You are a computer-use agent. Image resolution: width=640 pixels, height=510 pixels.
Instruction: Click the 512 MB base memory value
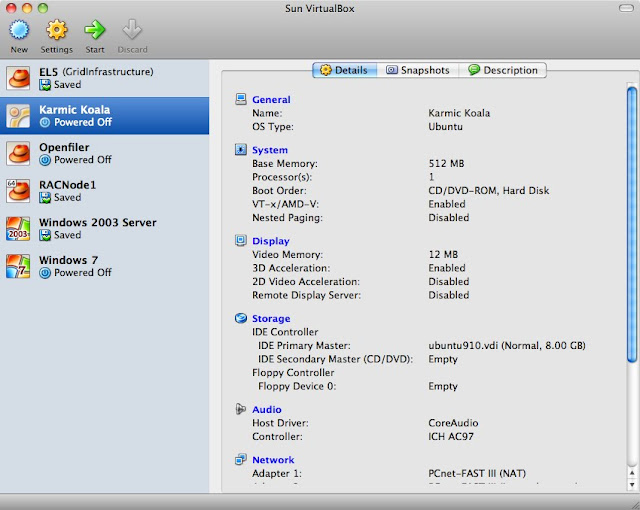pyautogui.click(x=446, y=164)
